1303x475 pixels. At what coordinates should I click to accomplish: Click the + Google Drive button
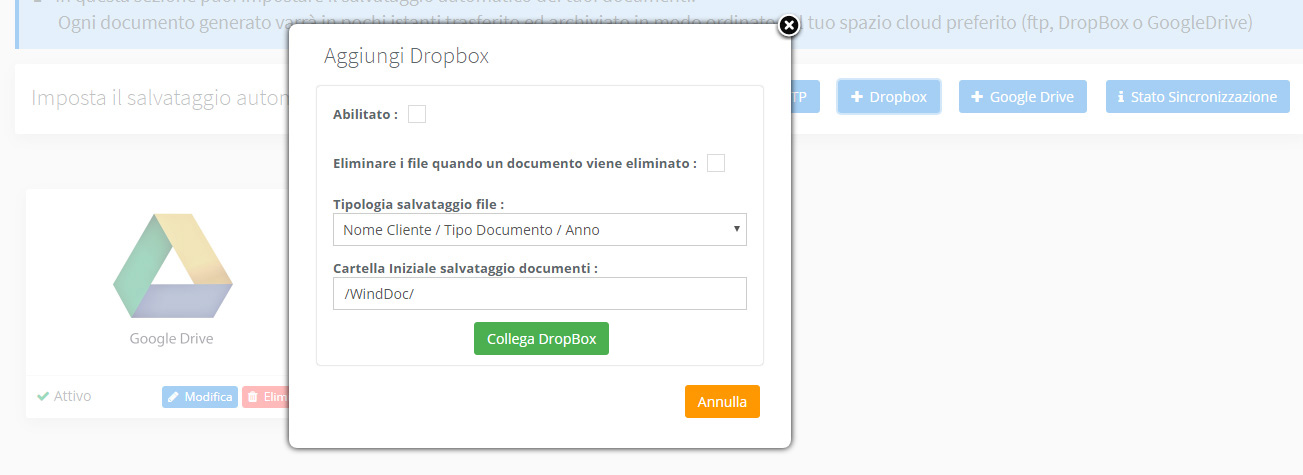(x=1022, y=97)
